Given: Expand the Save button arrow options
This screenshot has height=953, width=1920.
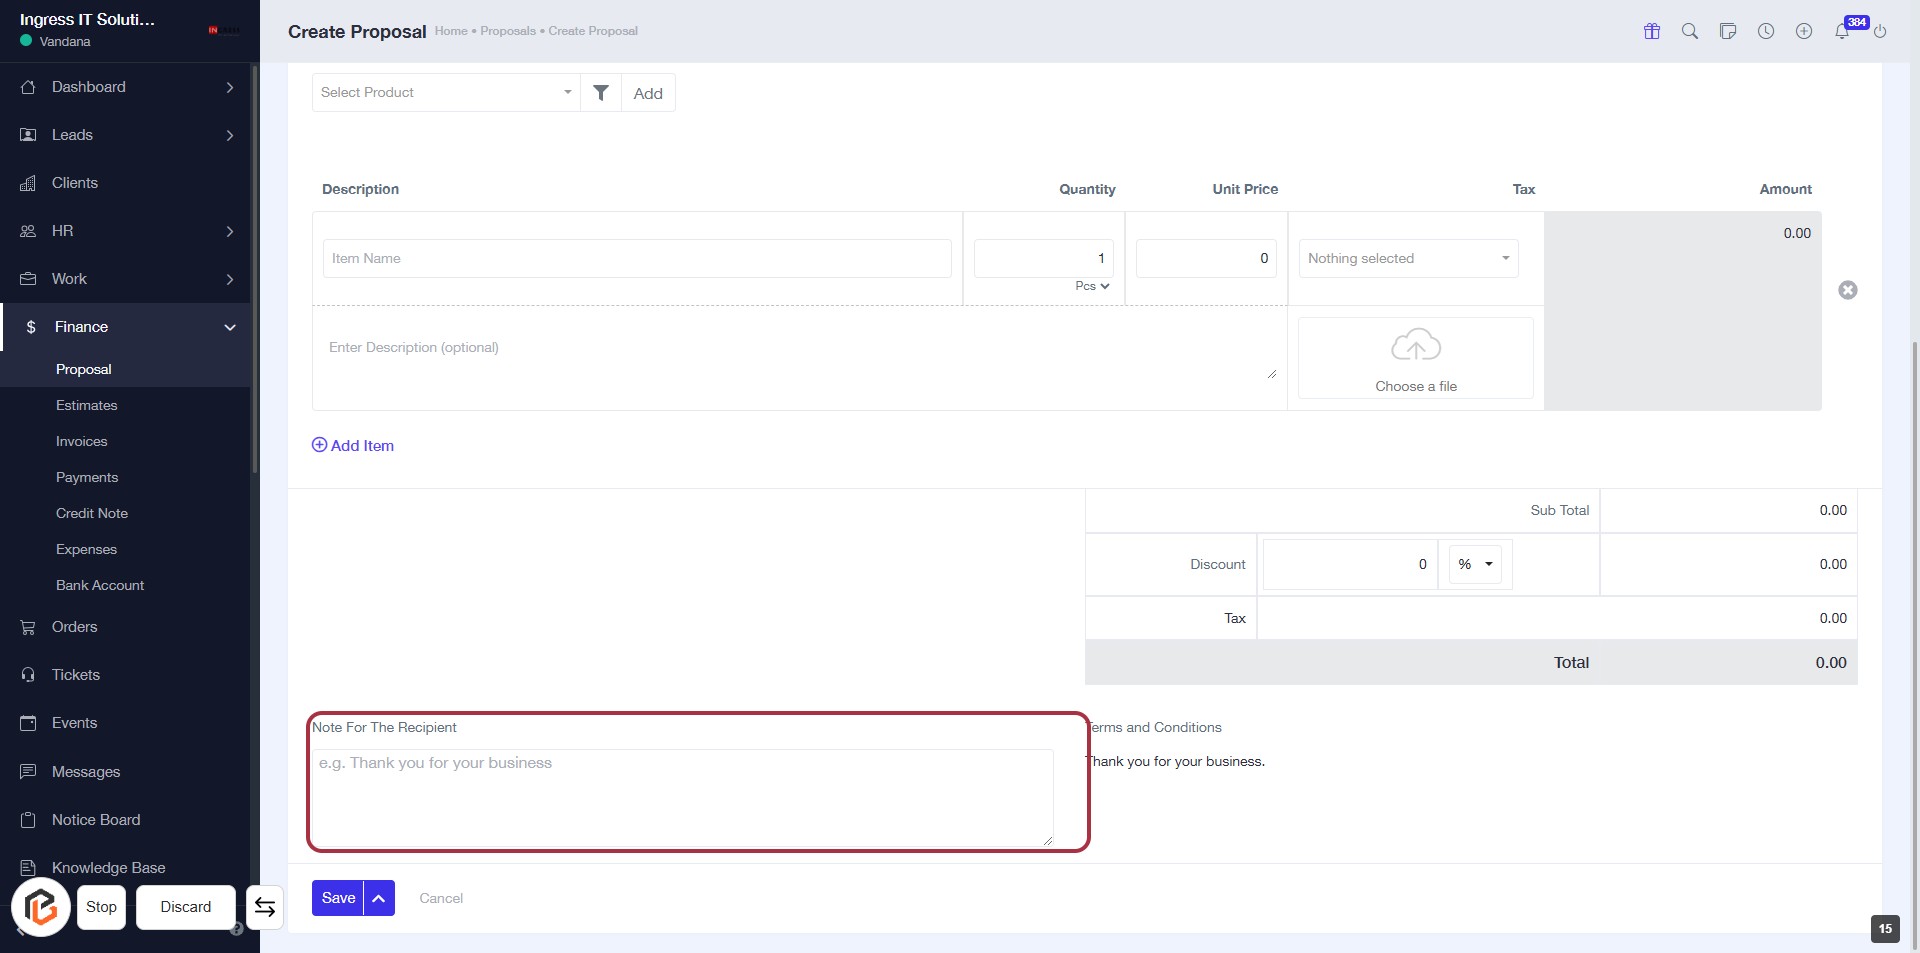Looking at the screenshot, I should click(x=379, y=898).
